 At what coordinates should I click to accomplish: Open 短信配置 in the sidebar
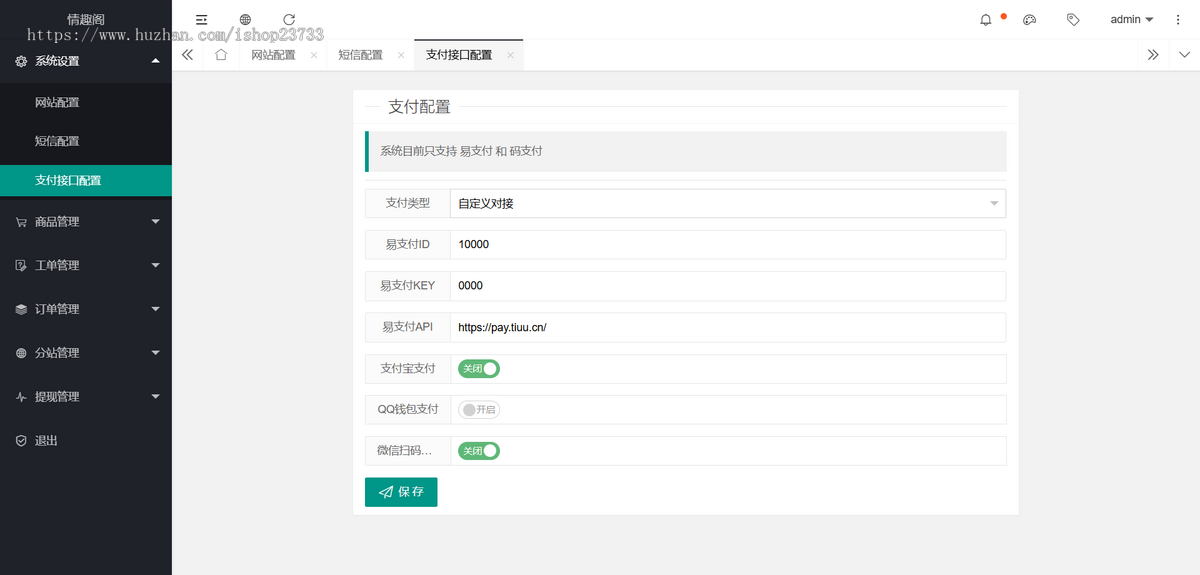(86, 141)
